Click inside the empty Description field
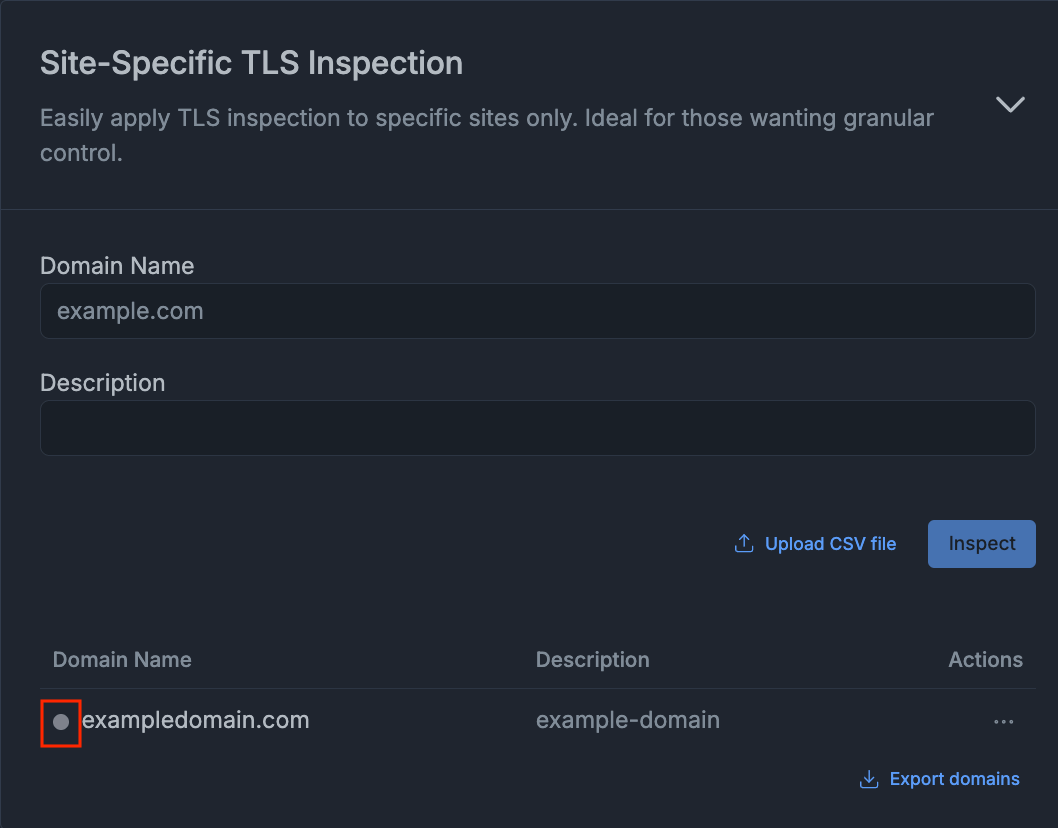The image size is (1058, 828). (x=537, y=428)
